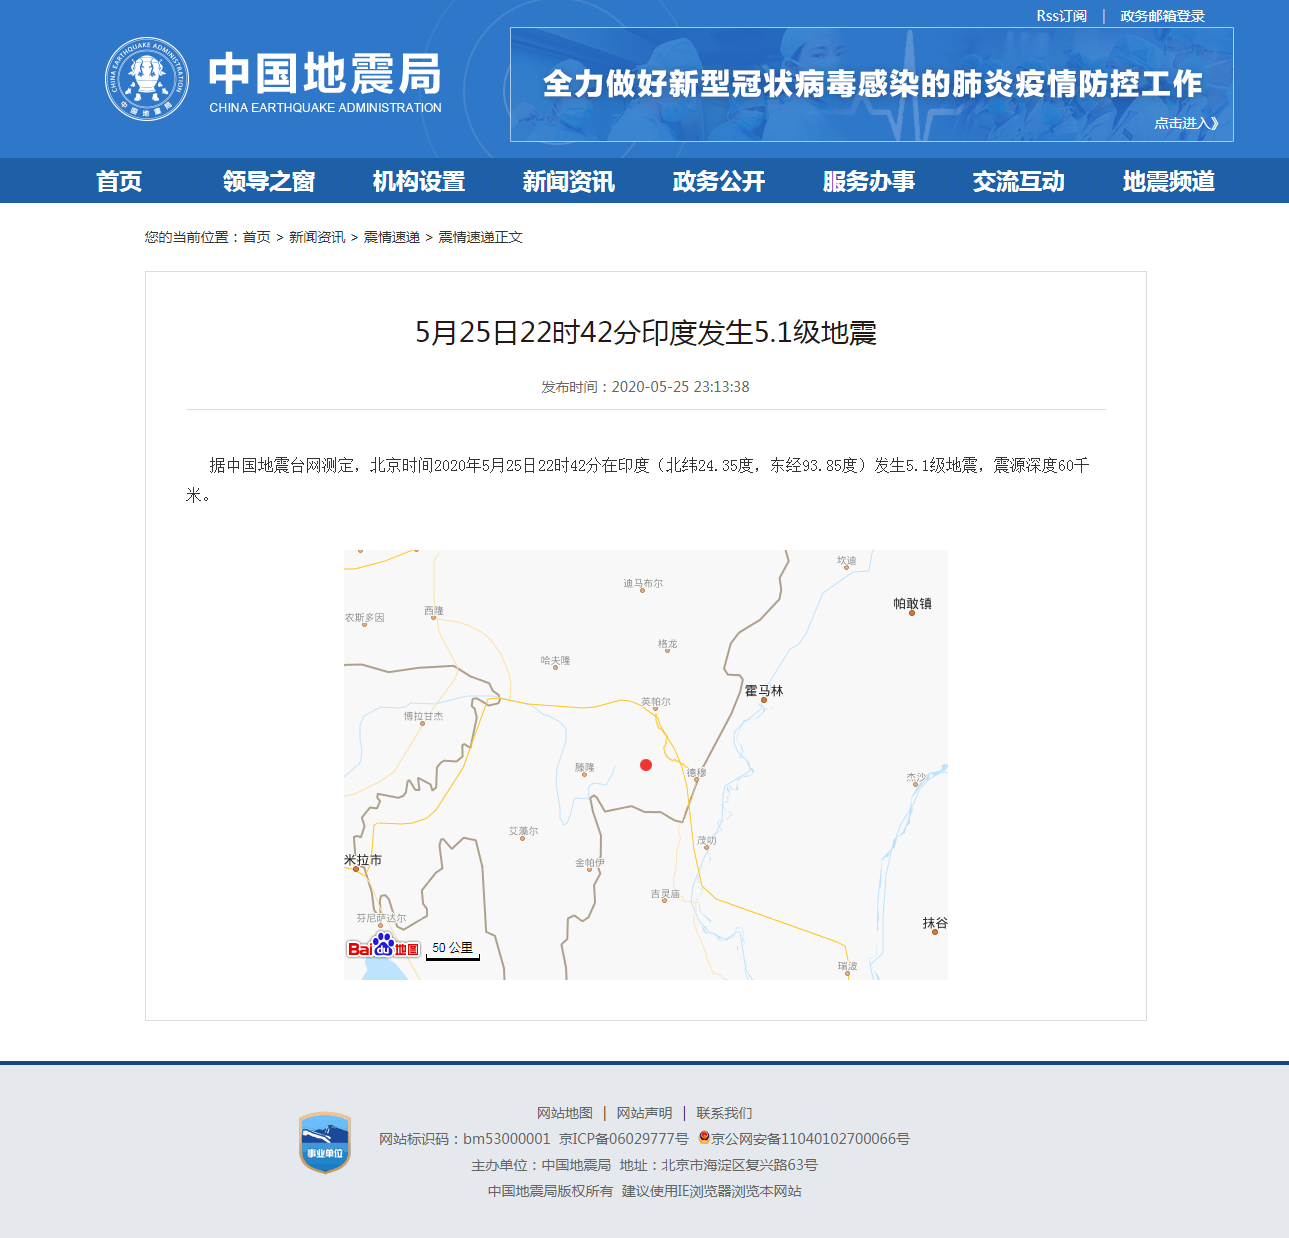The width and height of the screenshot is (1289, 1238).
Task: Click the 主办单位：中国地震局 footer text
Action: point(541,1165)
